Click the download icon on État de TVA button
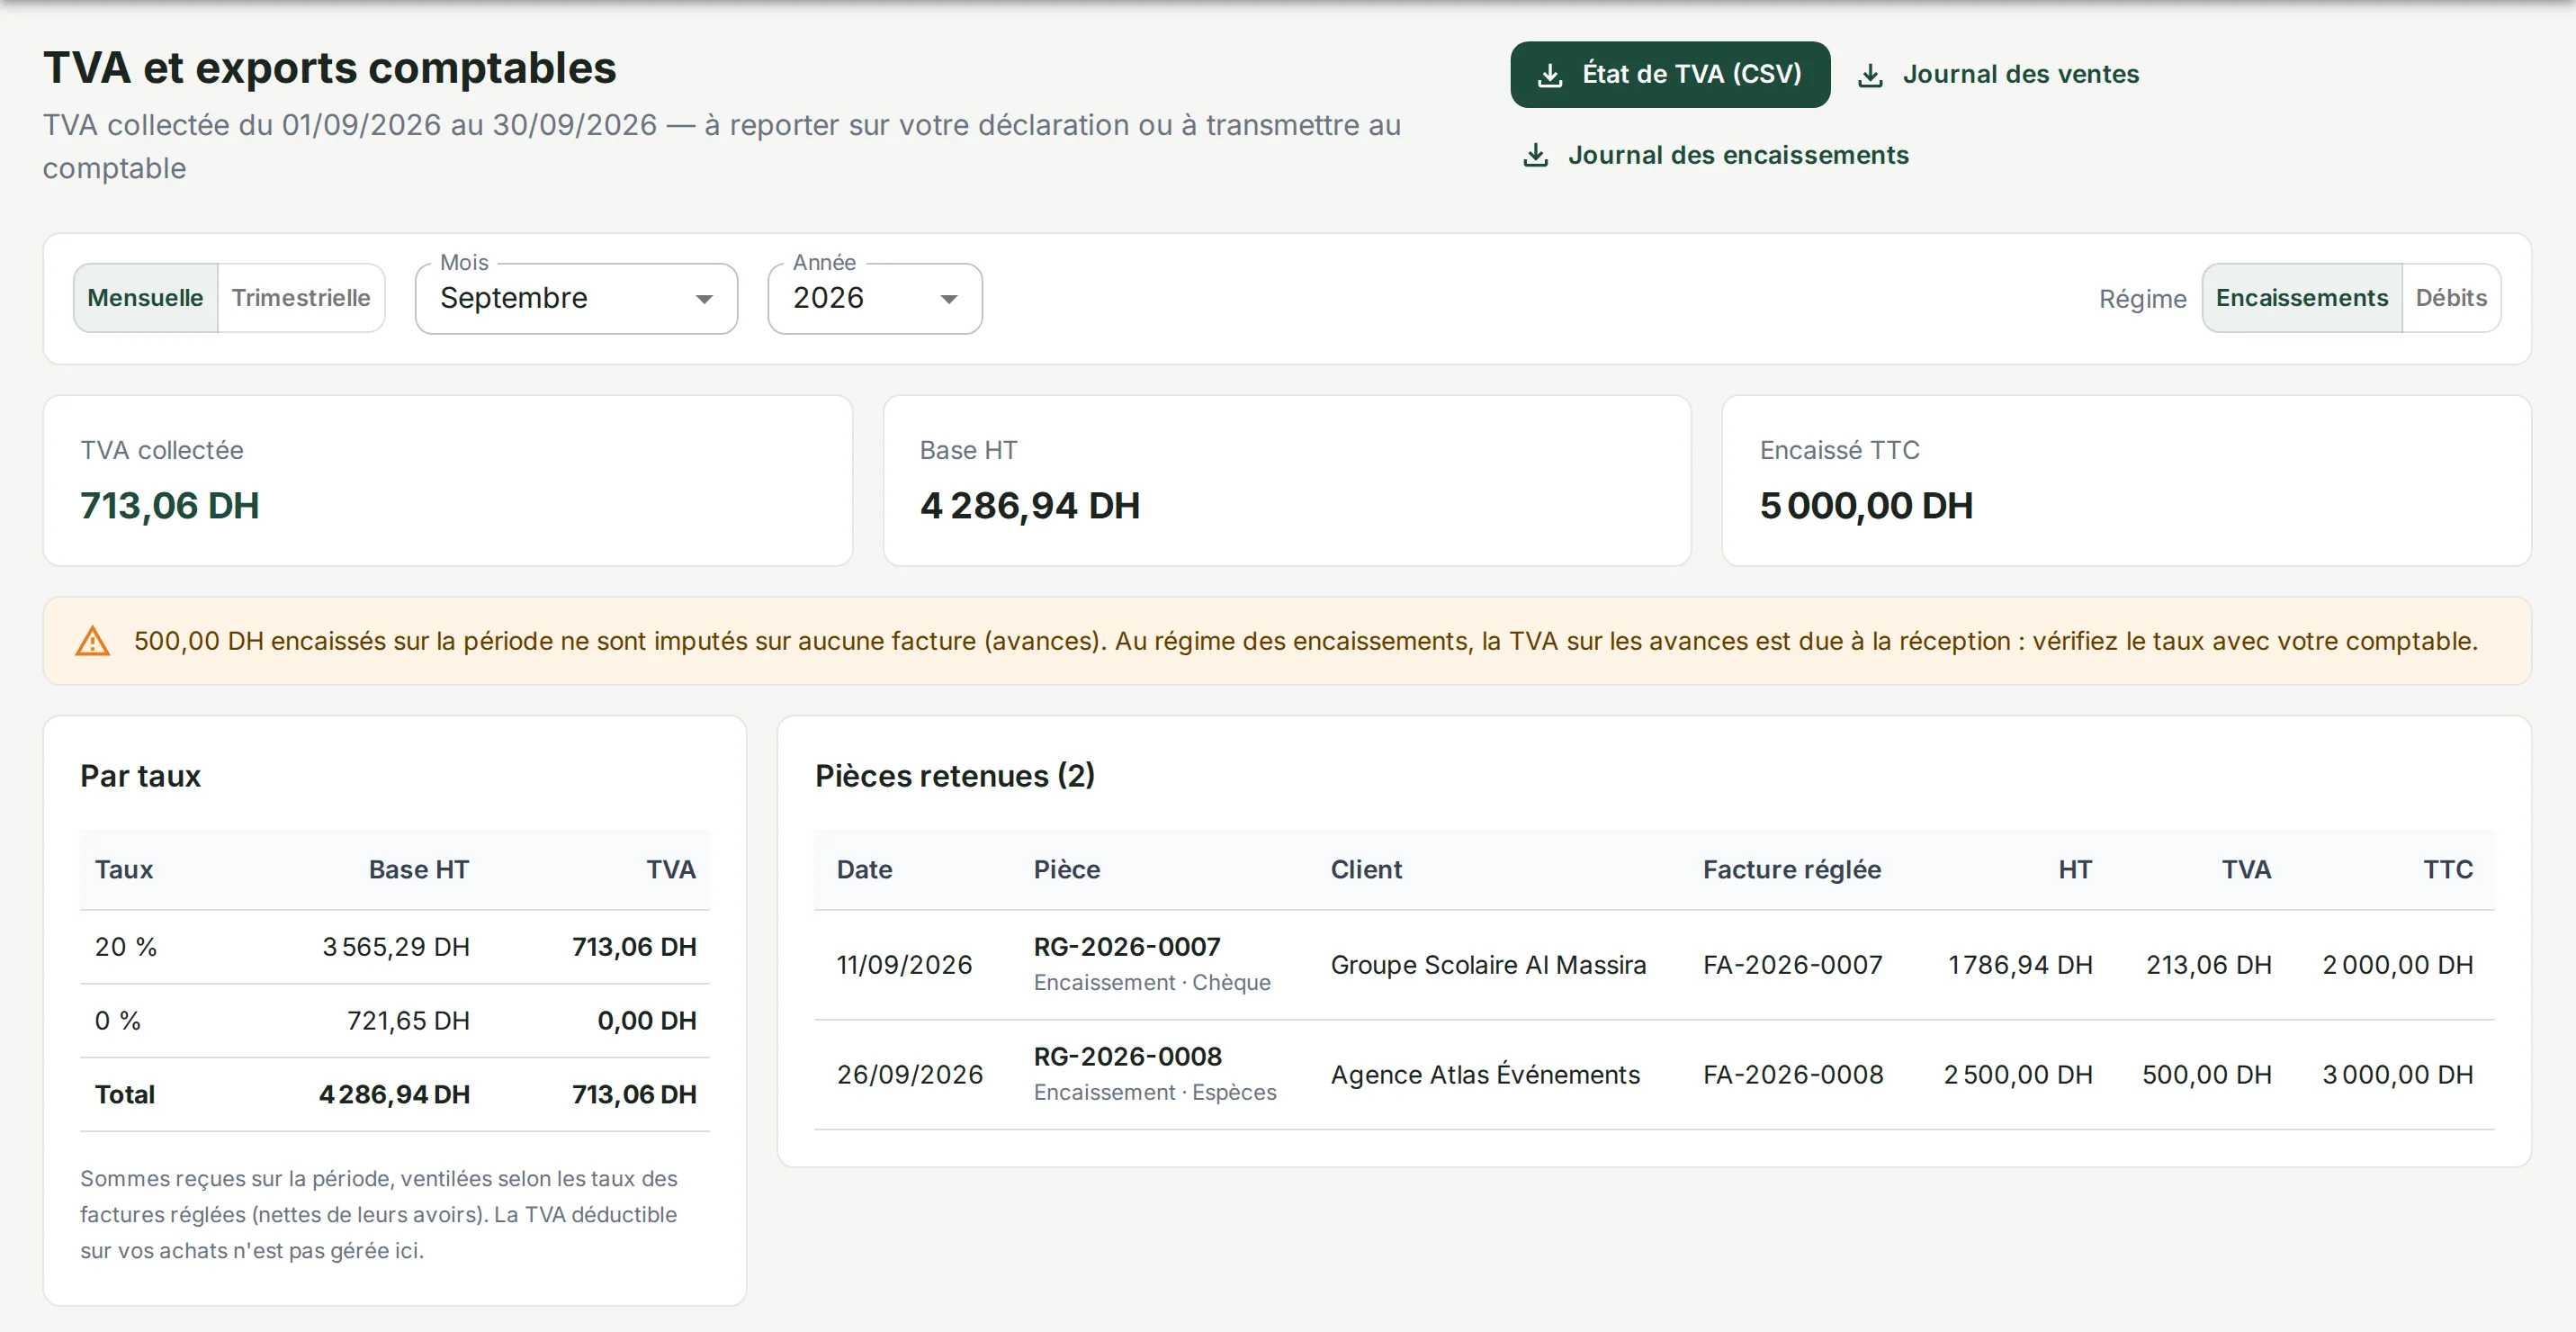2576x1332 pixels. [x=1550, y=75]
